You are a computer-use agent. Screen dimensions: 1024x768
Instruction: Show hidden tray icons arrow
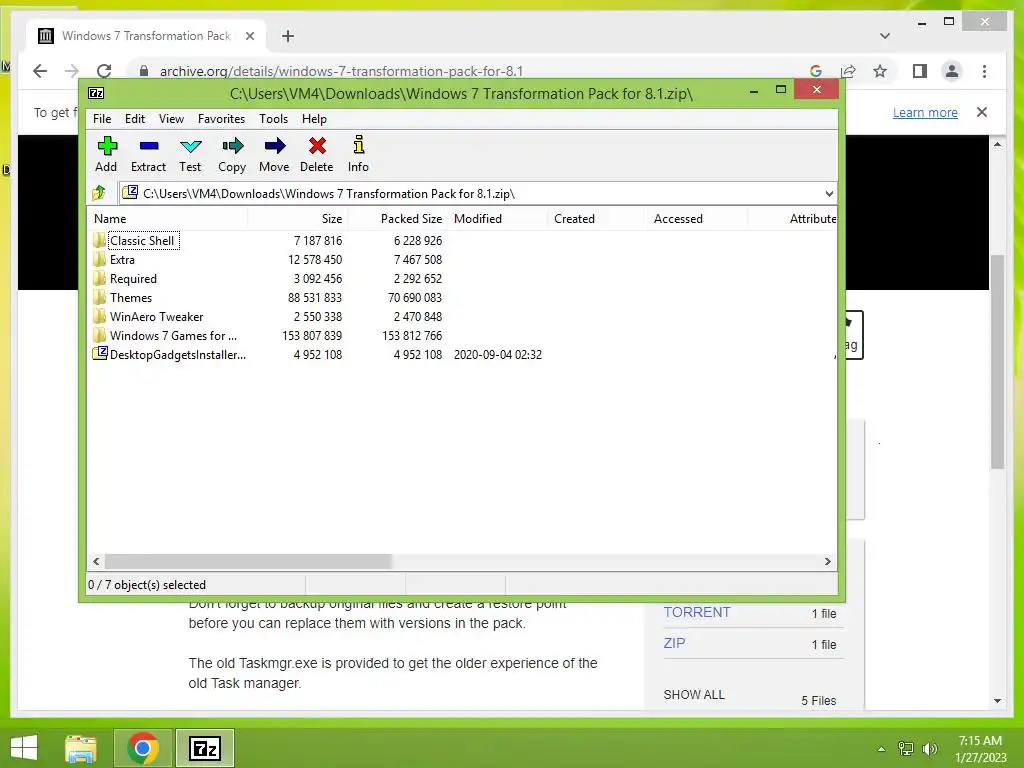[881, 749]
